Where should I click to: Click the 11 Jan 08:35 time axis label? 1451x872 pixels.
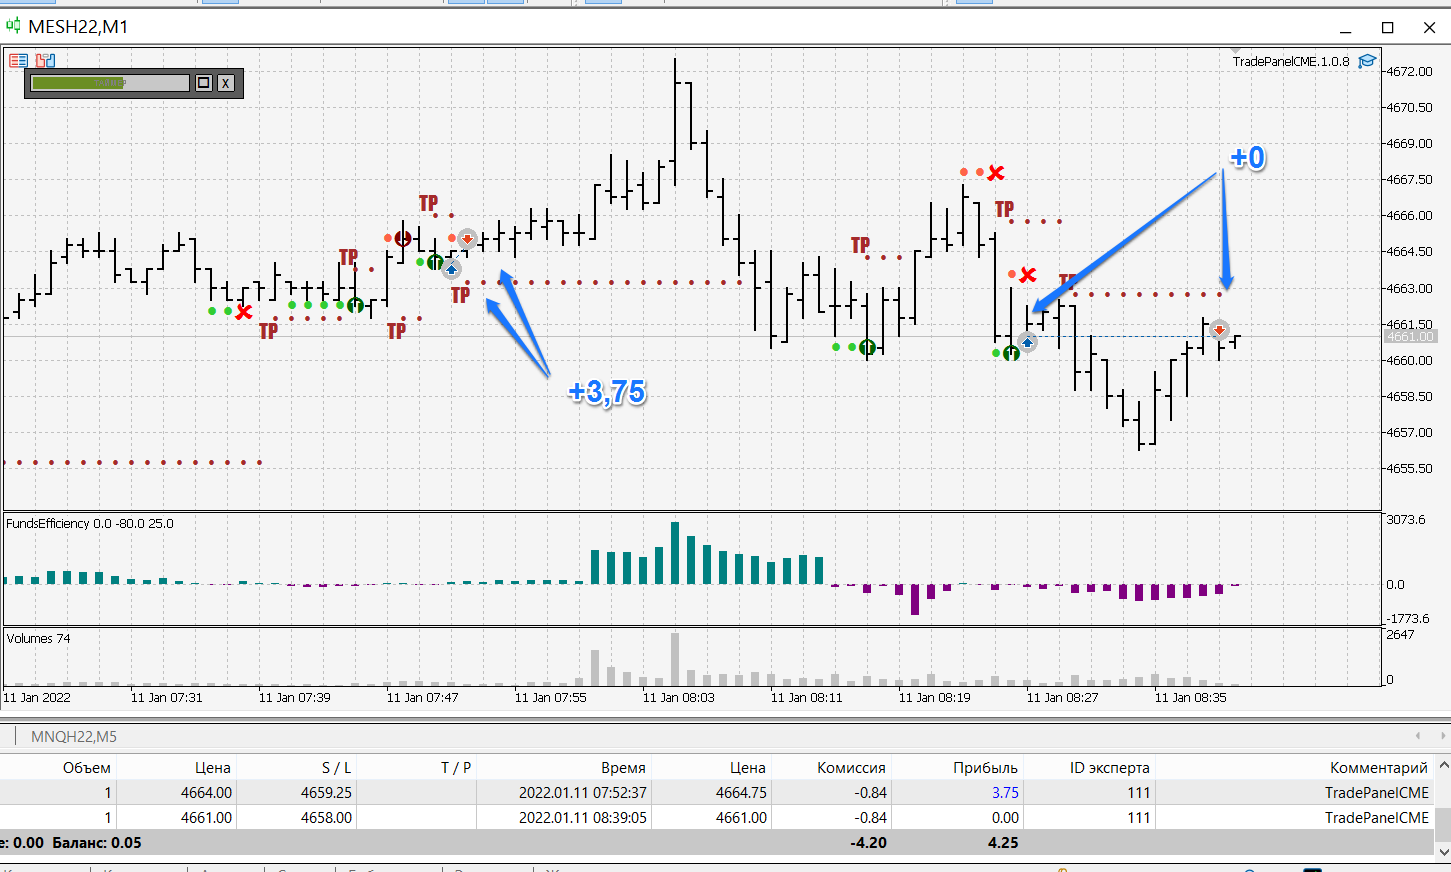[1190, 698]
